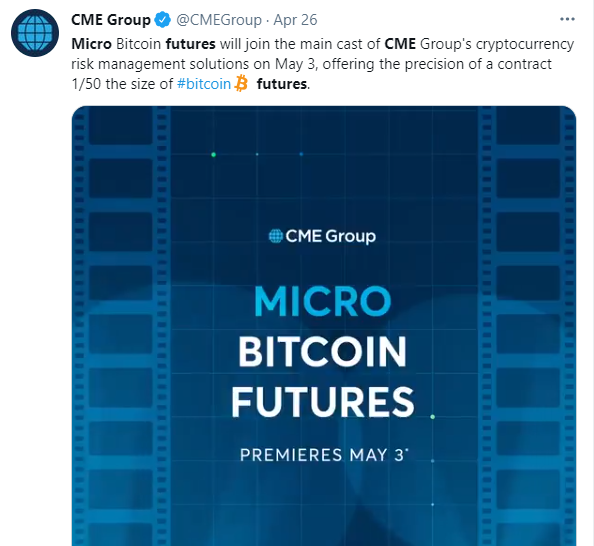
Task: Click the orange Bitcoin emoji icon
Action: pos(241,83)
